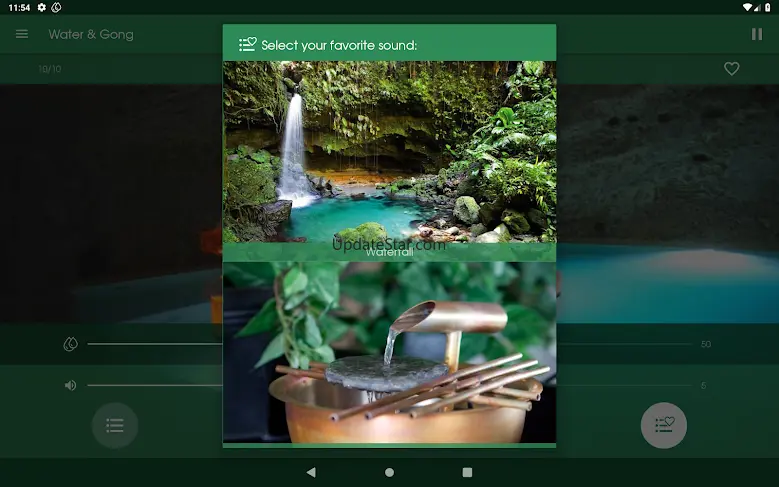This screenshot has height=487, width=779.
Task: Open the hamburger navigation menu
Action: click(22, 34)
